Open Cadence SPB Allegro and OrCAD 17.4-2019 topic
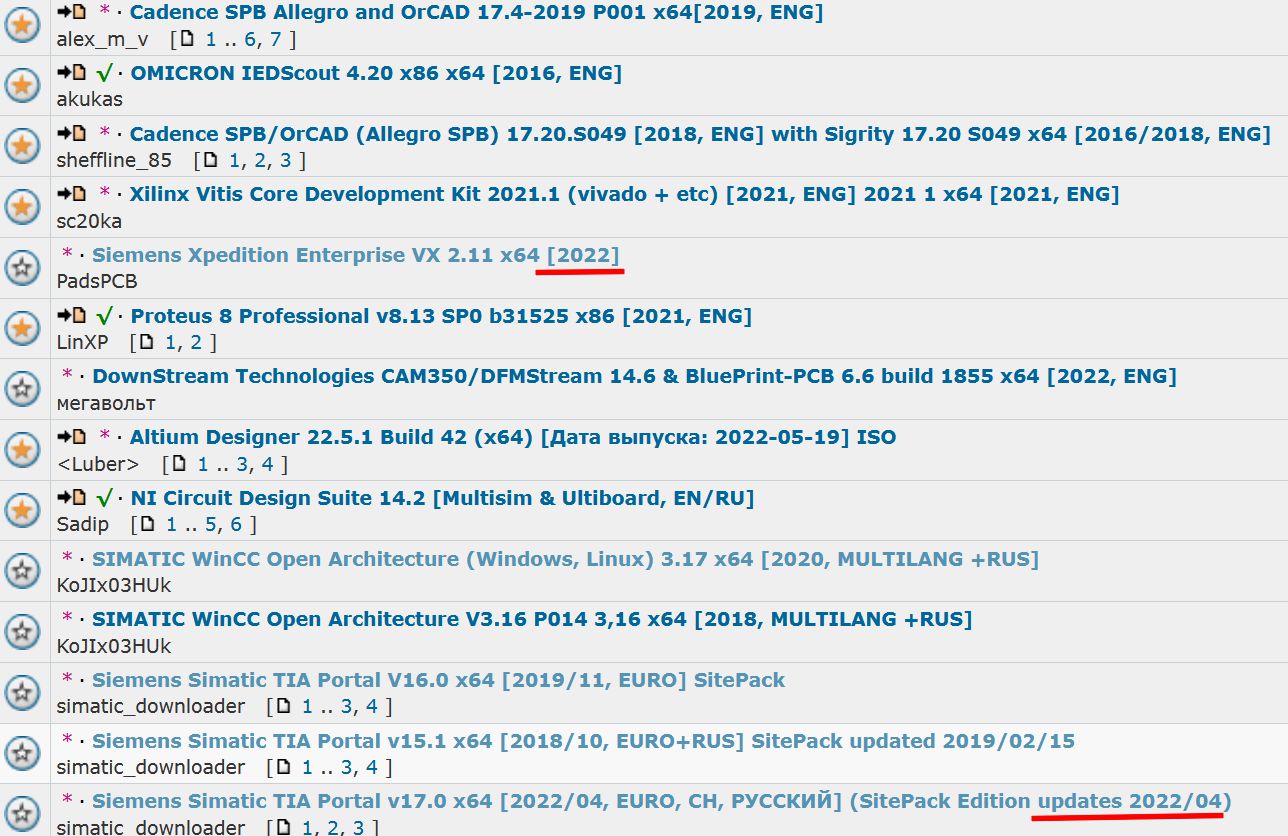Viewport: 1288px width, 836px height. 476,13
